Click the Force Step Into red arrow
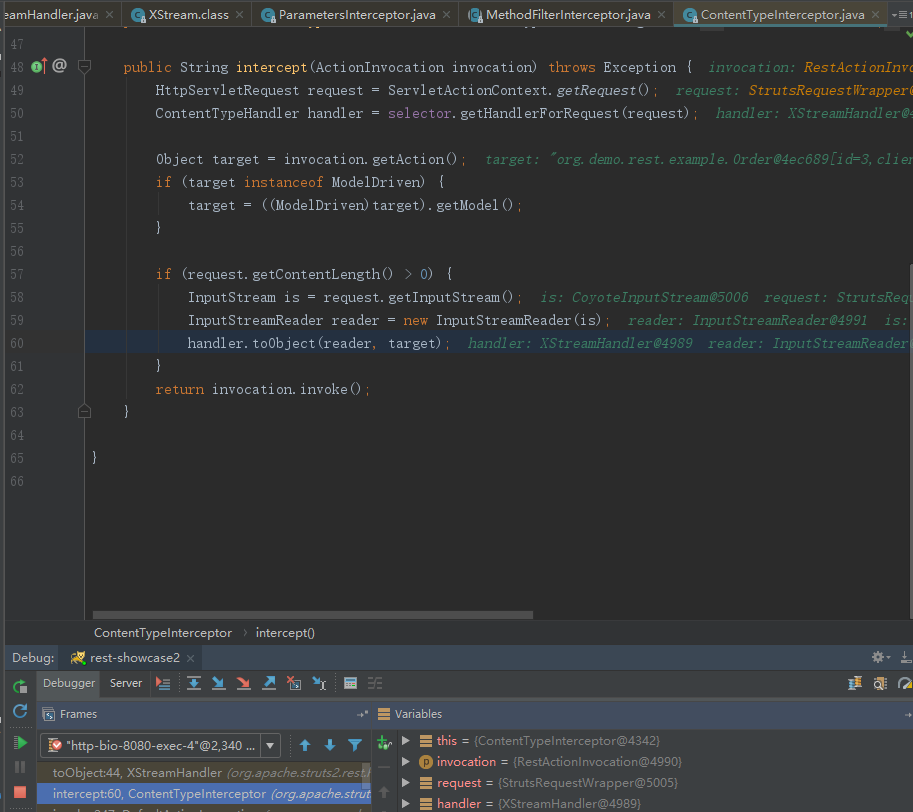Viewport: 913px width, 812px height. 243,683
